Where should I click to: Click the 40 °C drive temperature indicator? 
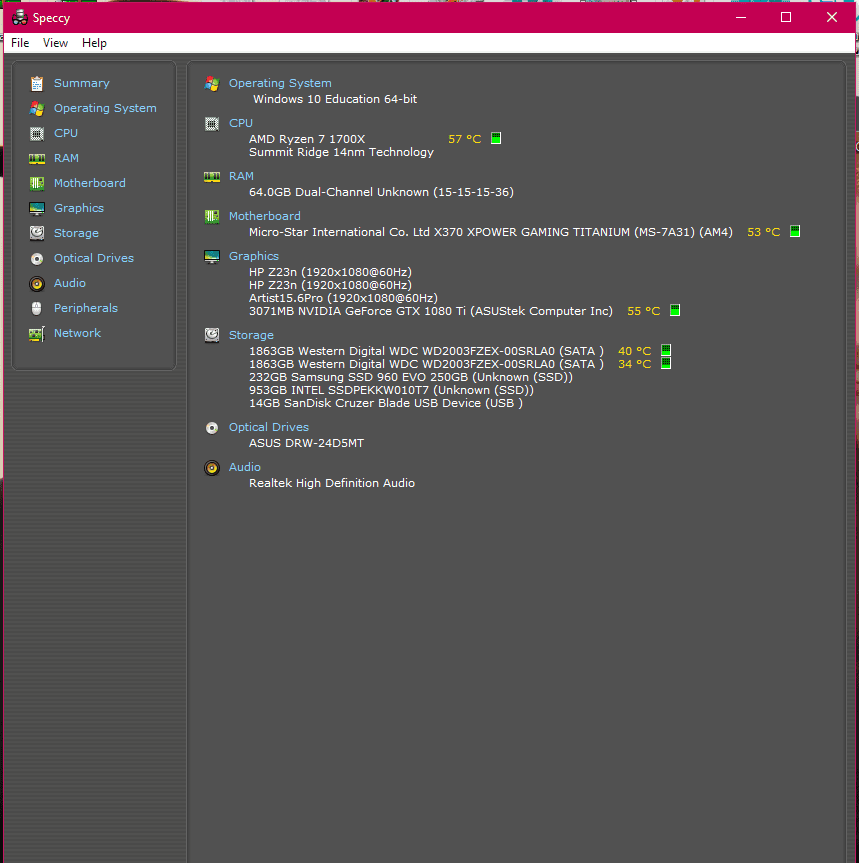click(x=666, y=350)
